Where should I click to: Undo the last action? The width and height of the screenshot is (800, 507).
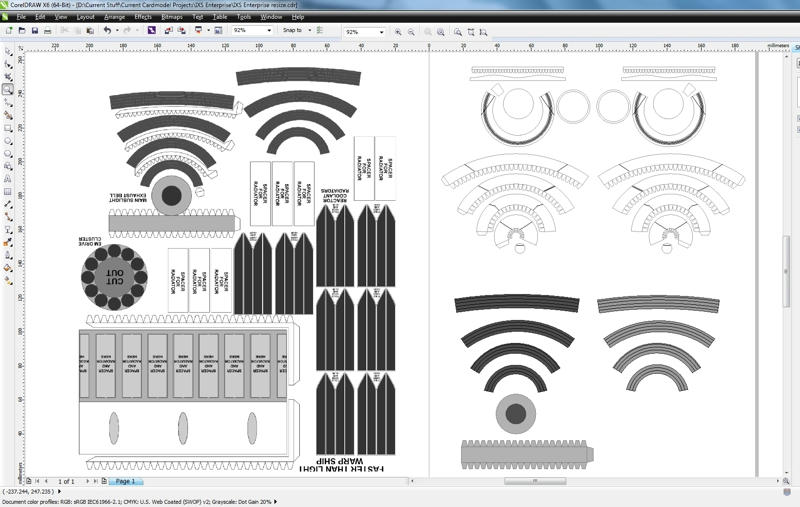[107, 31]
